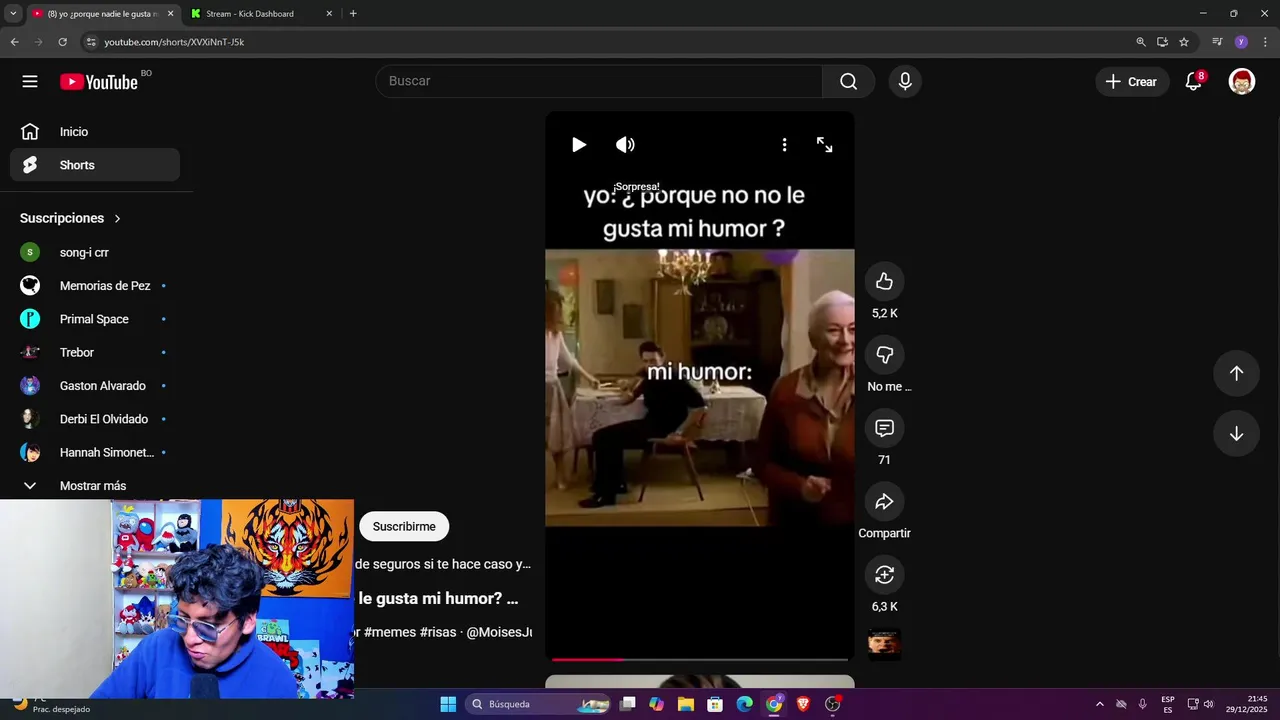The image size is (1280, 720).
Task: Open the Memorias de Pez channel
Action: (x=95, y=286)
